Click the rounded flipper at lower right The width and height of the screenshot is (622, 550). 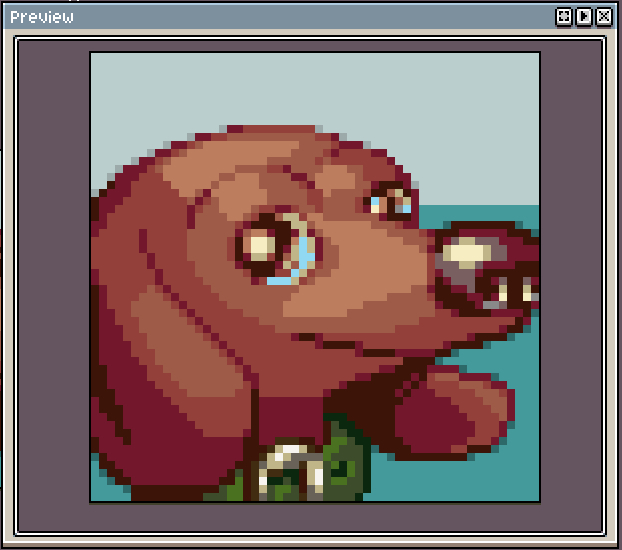455,410
